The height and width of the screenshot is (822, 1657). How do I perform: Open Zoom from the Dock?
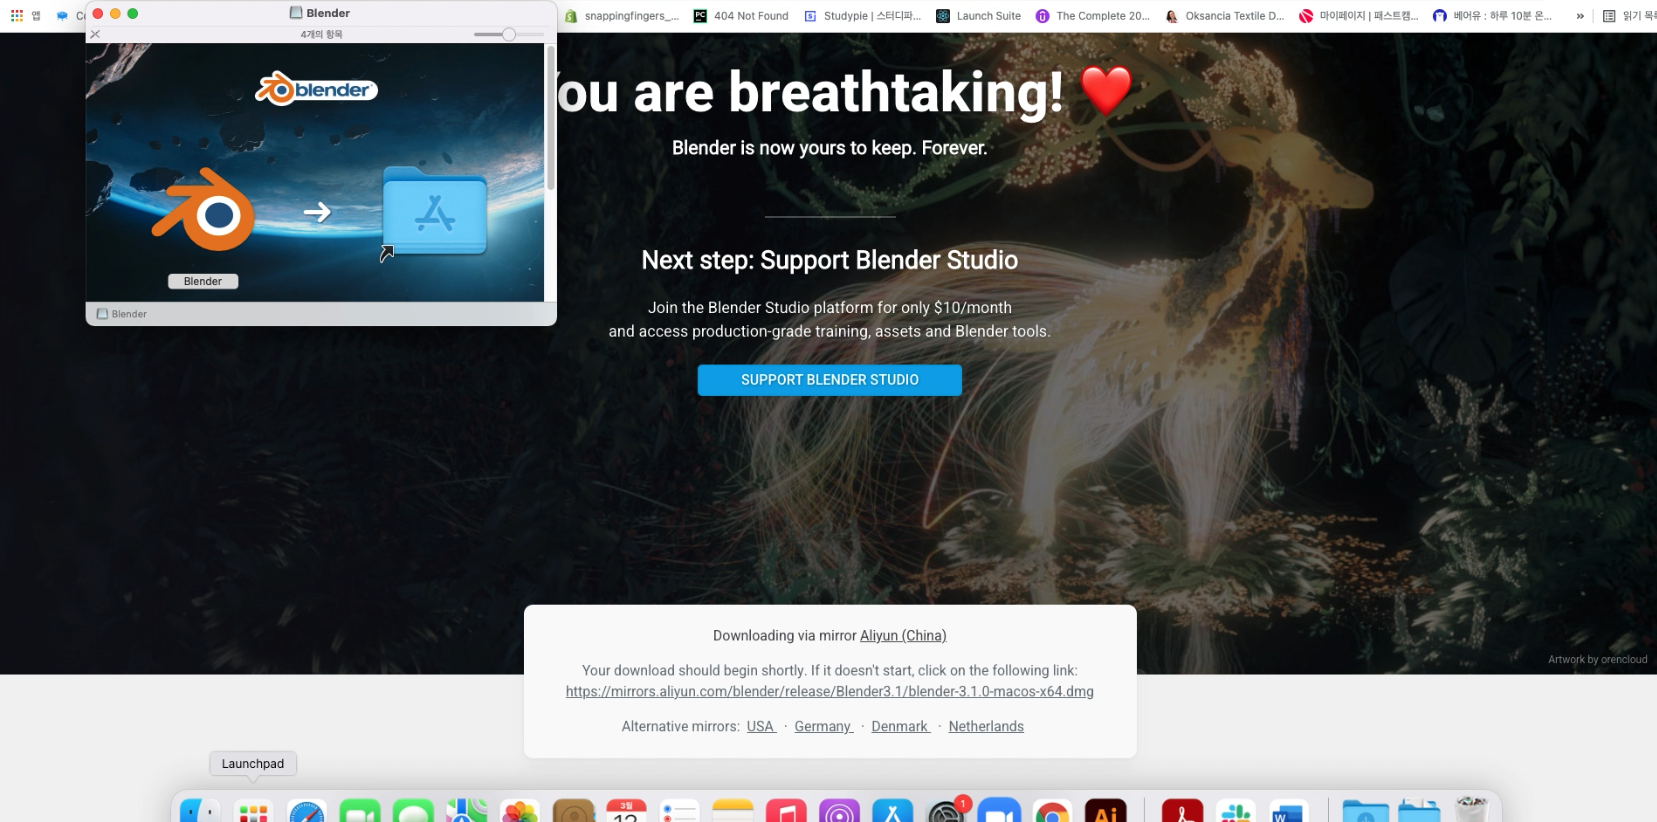click(999, 810)
